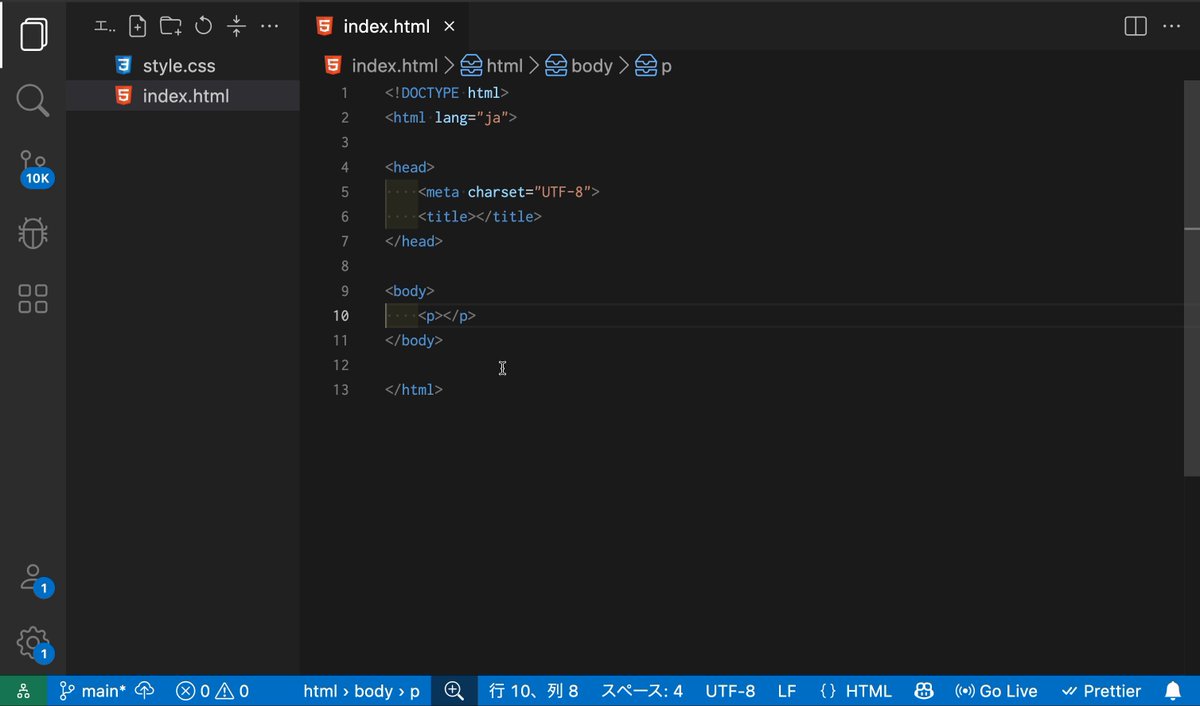Open the indentation selector in status bar
Image resolution: width=1200 pixels, height=706 pixels.
pyautogui.click(x=642, y=691)
